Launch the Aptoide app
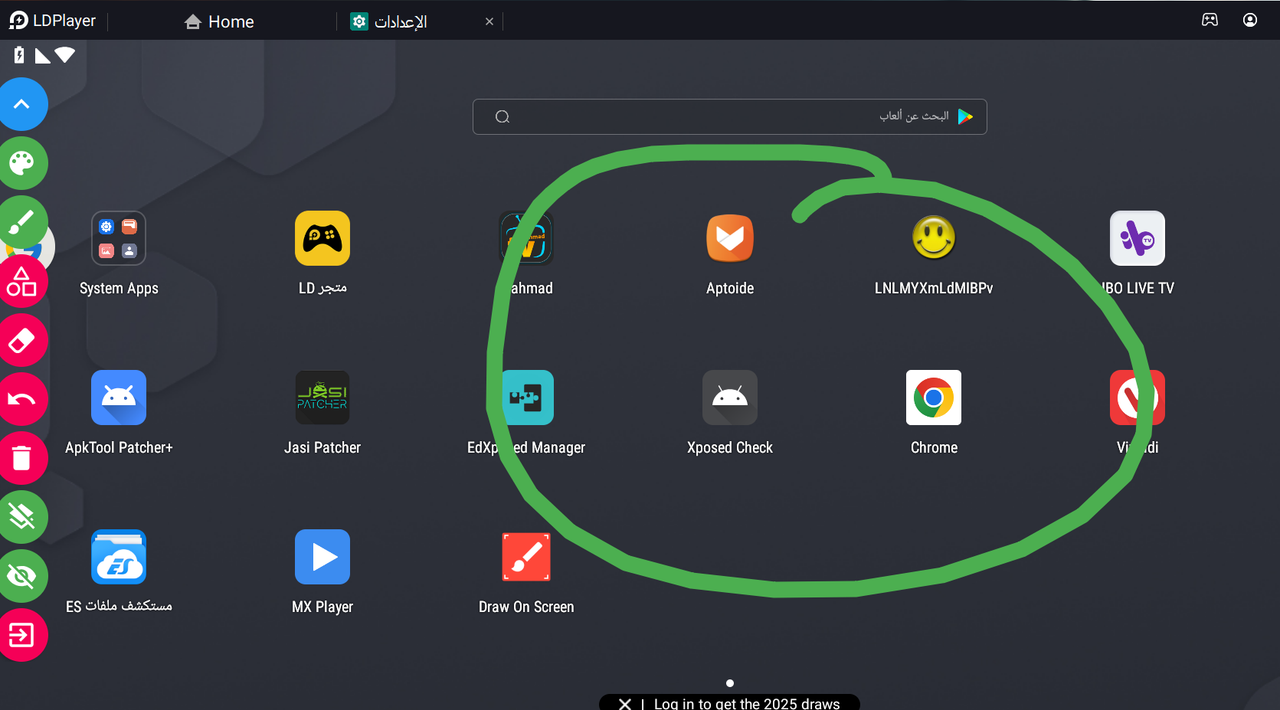The image size is (1280, 710). [x=730, y=238]
